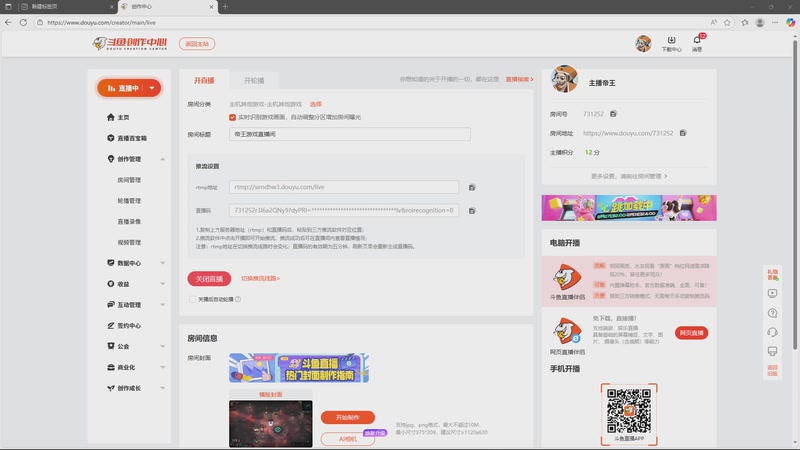Copy the stream key
The height and width of the screenshot is (450, 800).
click(472, 211)
